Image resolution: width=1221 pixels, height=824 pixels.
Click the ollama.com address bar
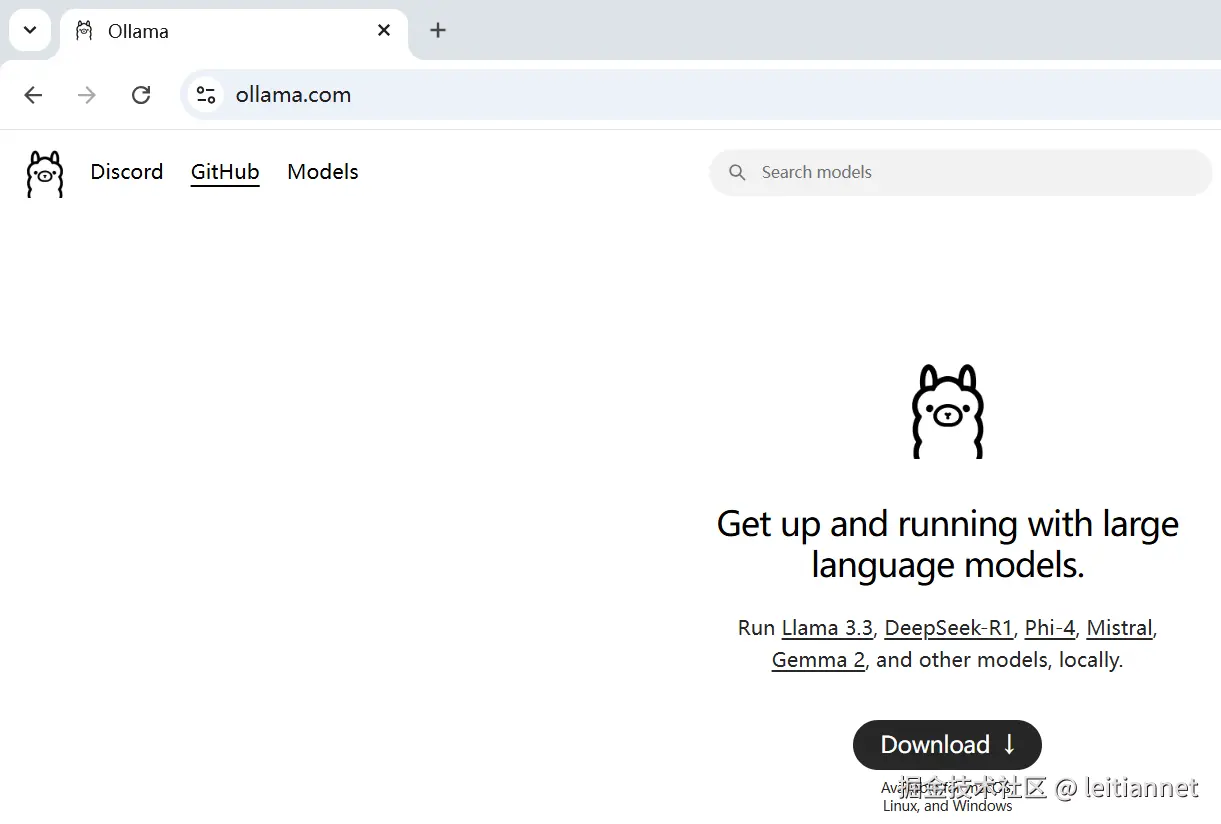(x=700, y=95)
